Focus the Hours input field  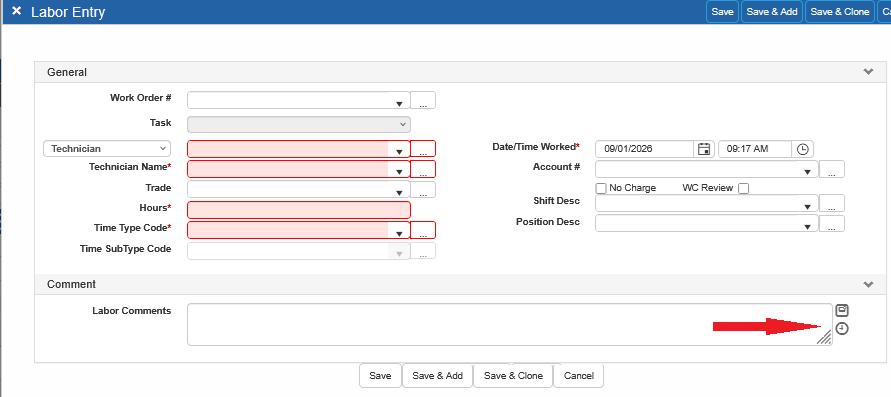(299, 210)
